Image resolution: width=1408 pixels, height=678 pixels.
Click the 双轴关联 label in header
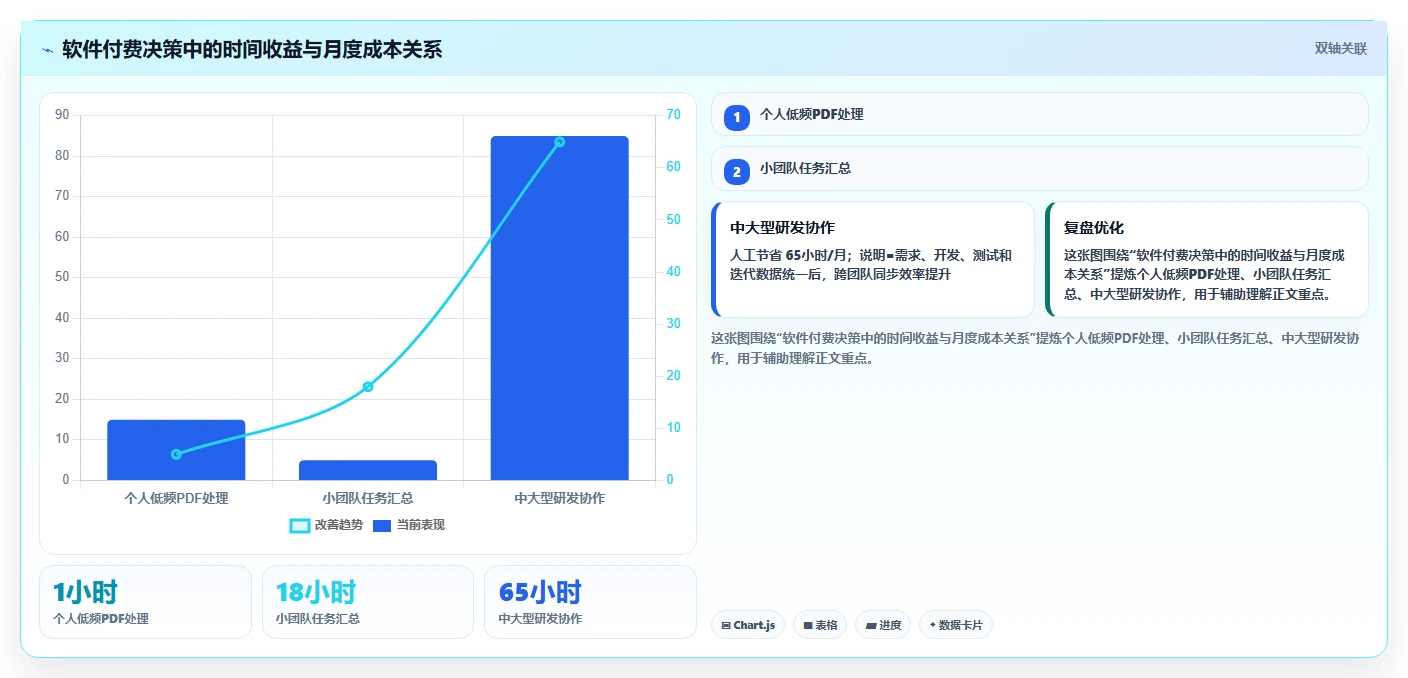tap(1340, 49)
